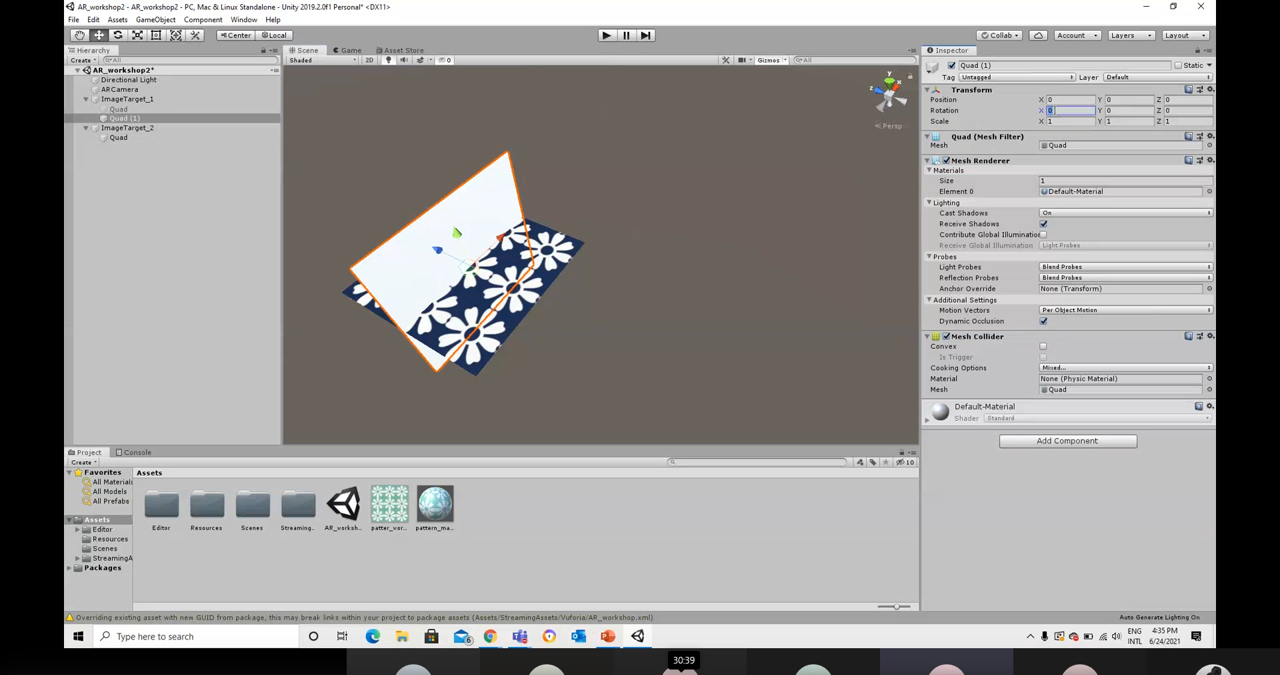Toggle the Quad (1) active checkbox
The height and width of the screenshot is (675, 1280).
[951, 65]
